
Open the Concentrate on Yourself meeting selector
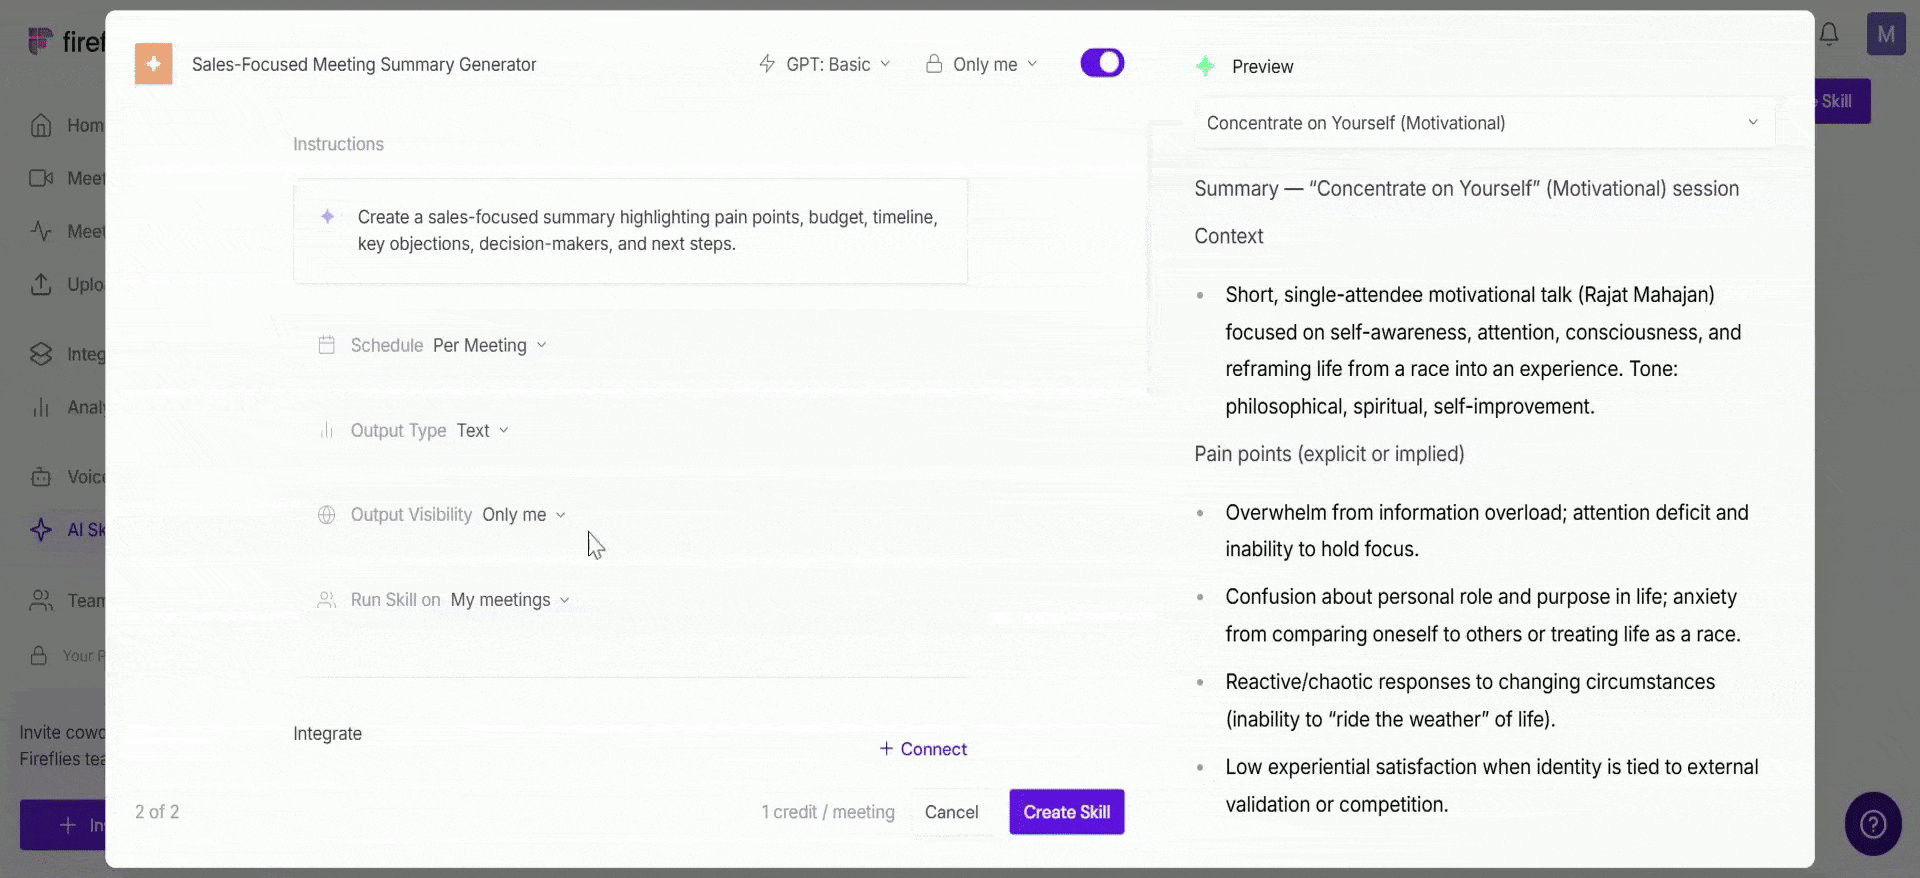(x=1484, y=123)
